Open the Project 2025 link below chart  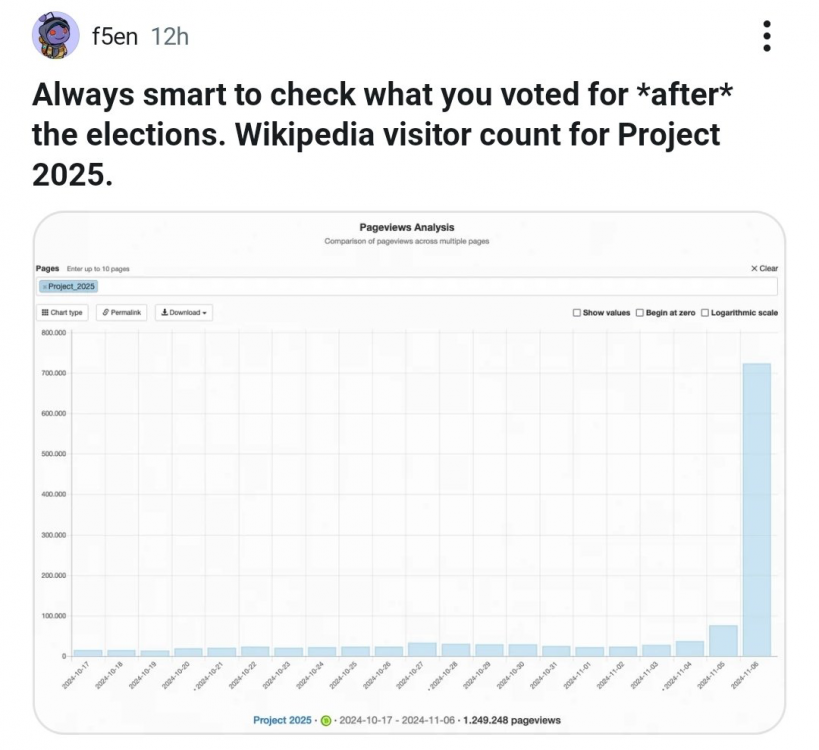coord(282,720)
